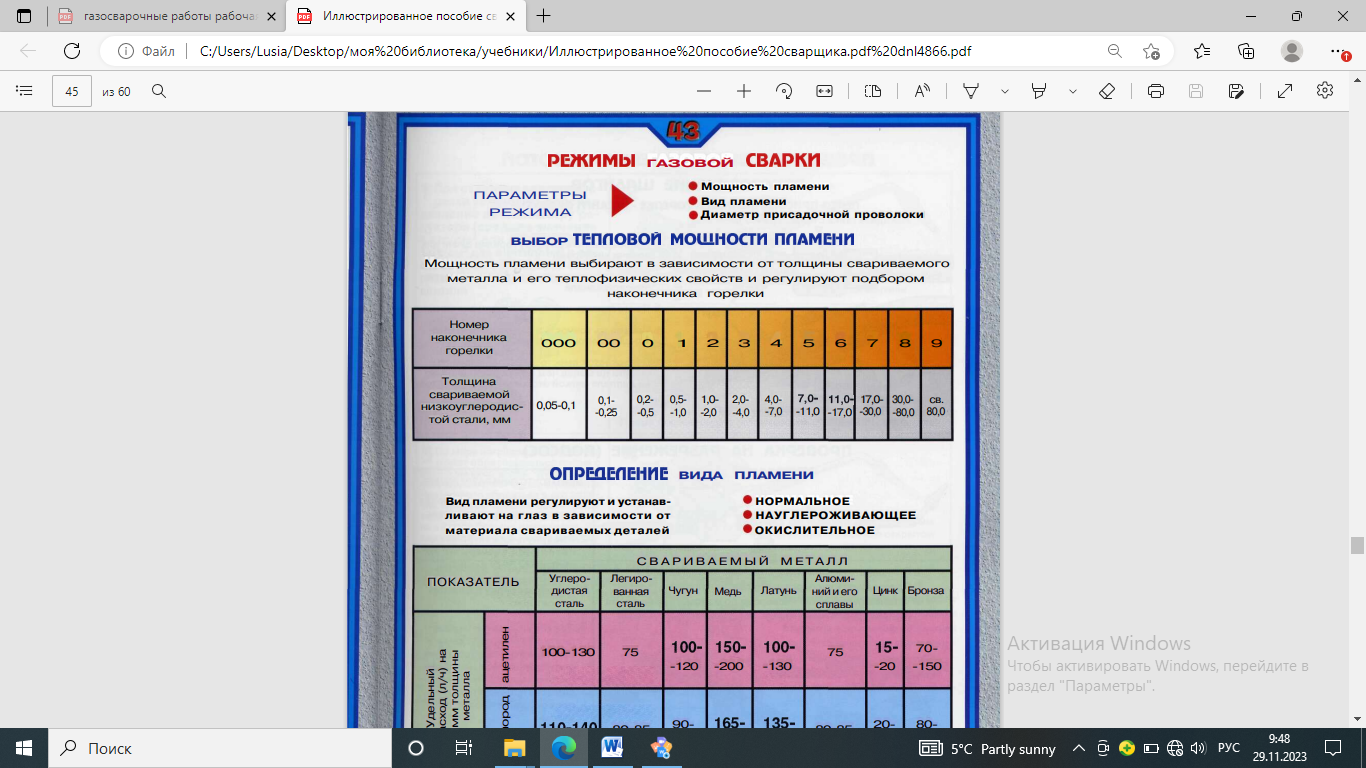The image size is (1366, 768).
Task: Close the Иллюстрированное пособие tab
Action: (x=512, y=16)
